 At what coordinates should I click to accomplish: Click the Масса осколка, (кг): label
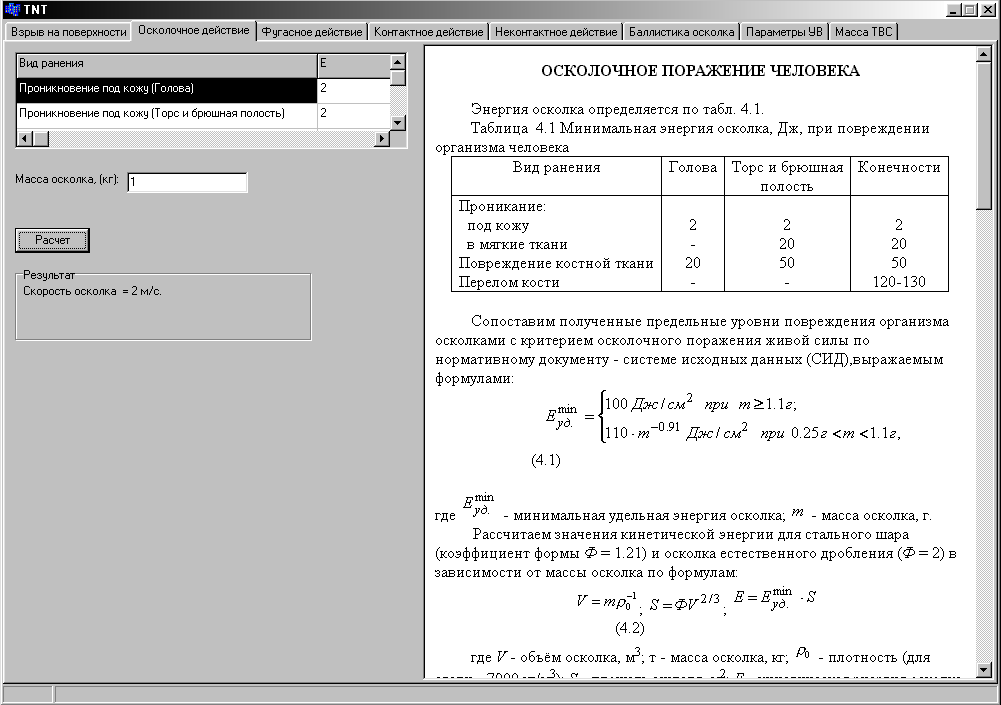point(67,179)
